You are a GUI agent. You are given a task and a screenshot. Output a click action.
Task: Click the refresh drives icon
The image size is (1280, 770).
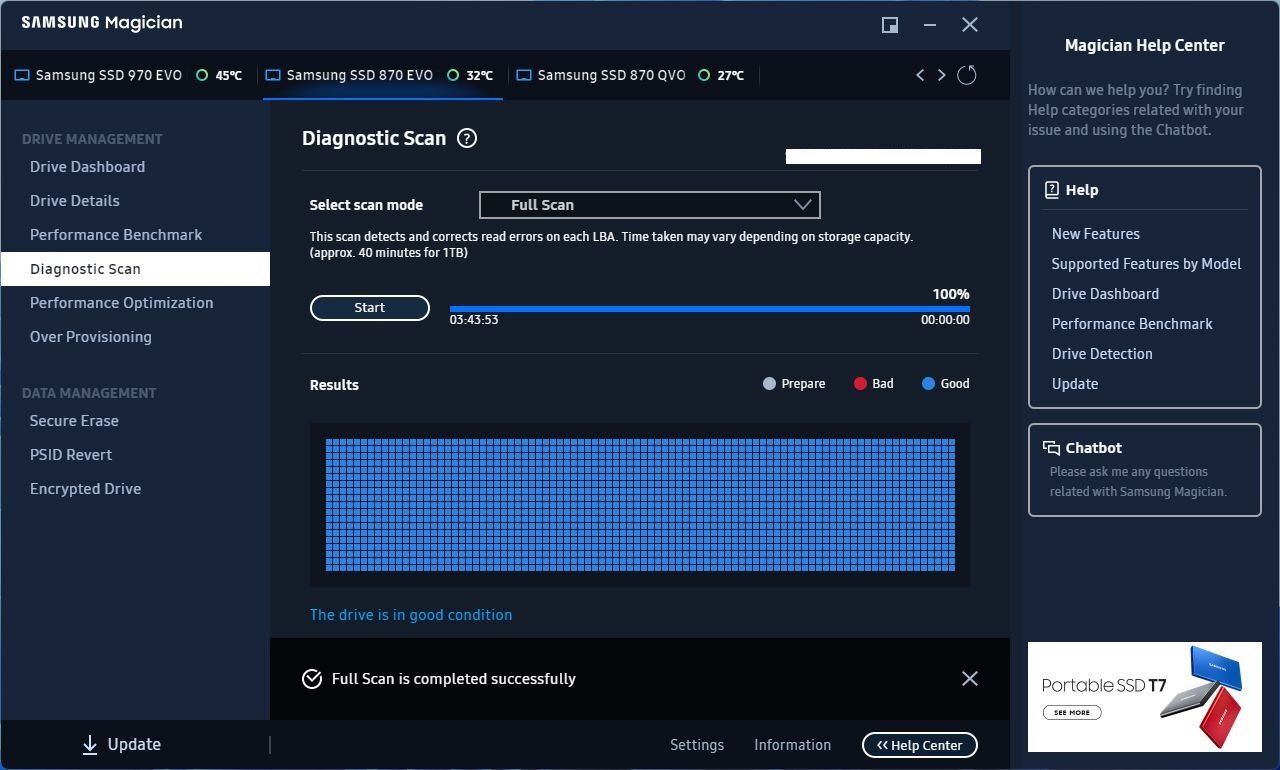pyautogui.click(x=967, y=75)
